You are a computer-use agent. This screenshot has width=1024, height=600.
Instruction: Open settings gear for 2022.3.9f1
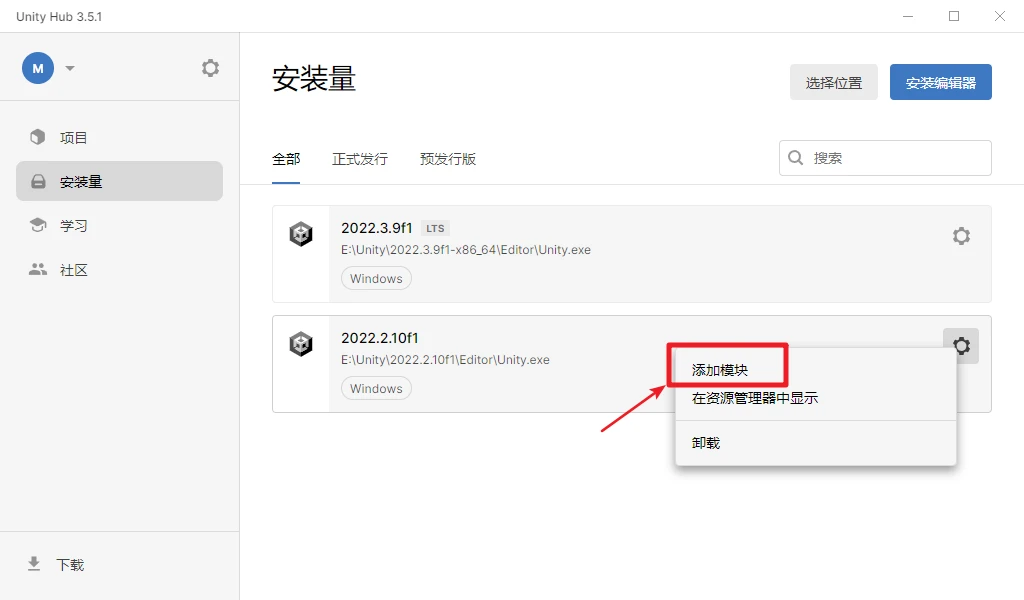point(961,236)
